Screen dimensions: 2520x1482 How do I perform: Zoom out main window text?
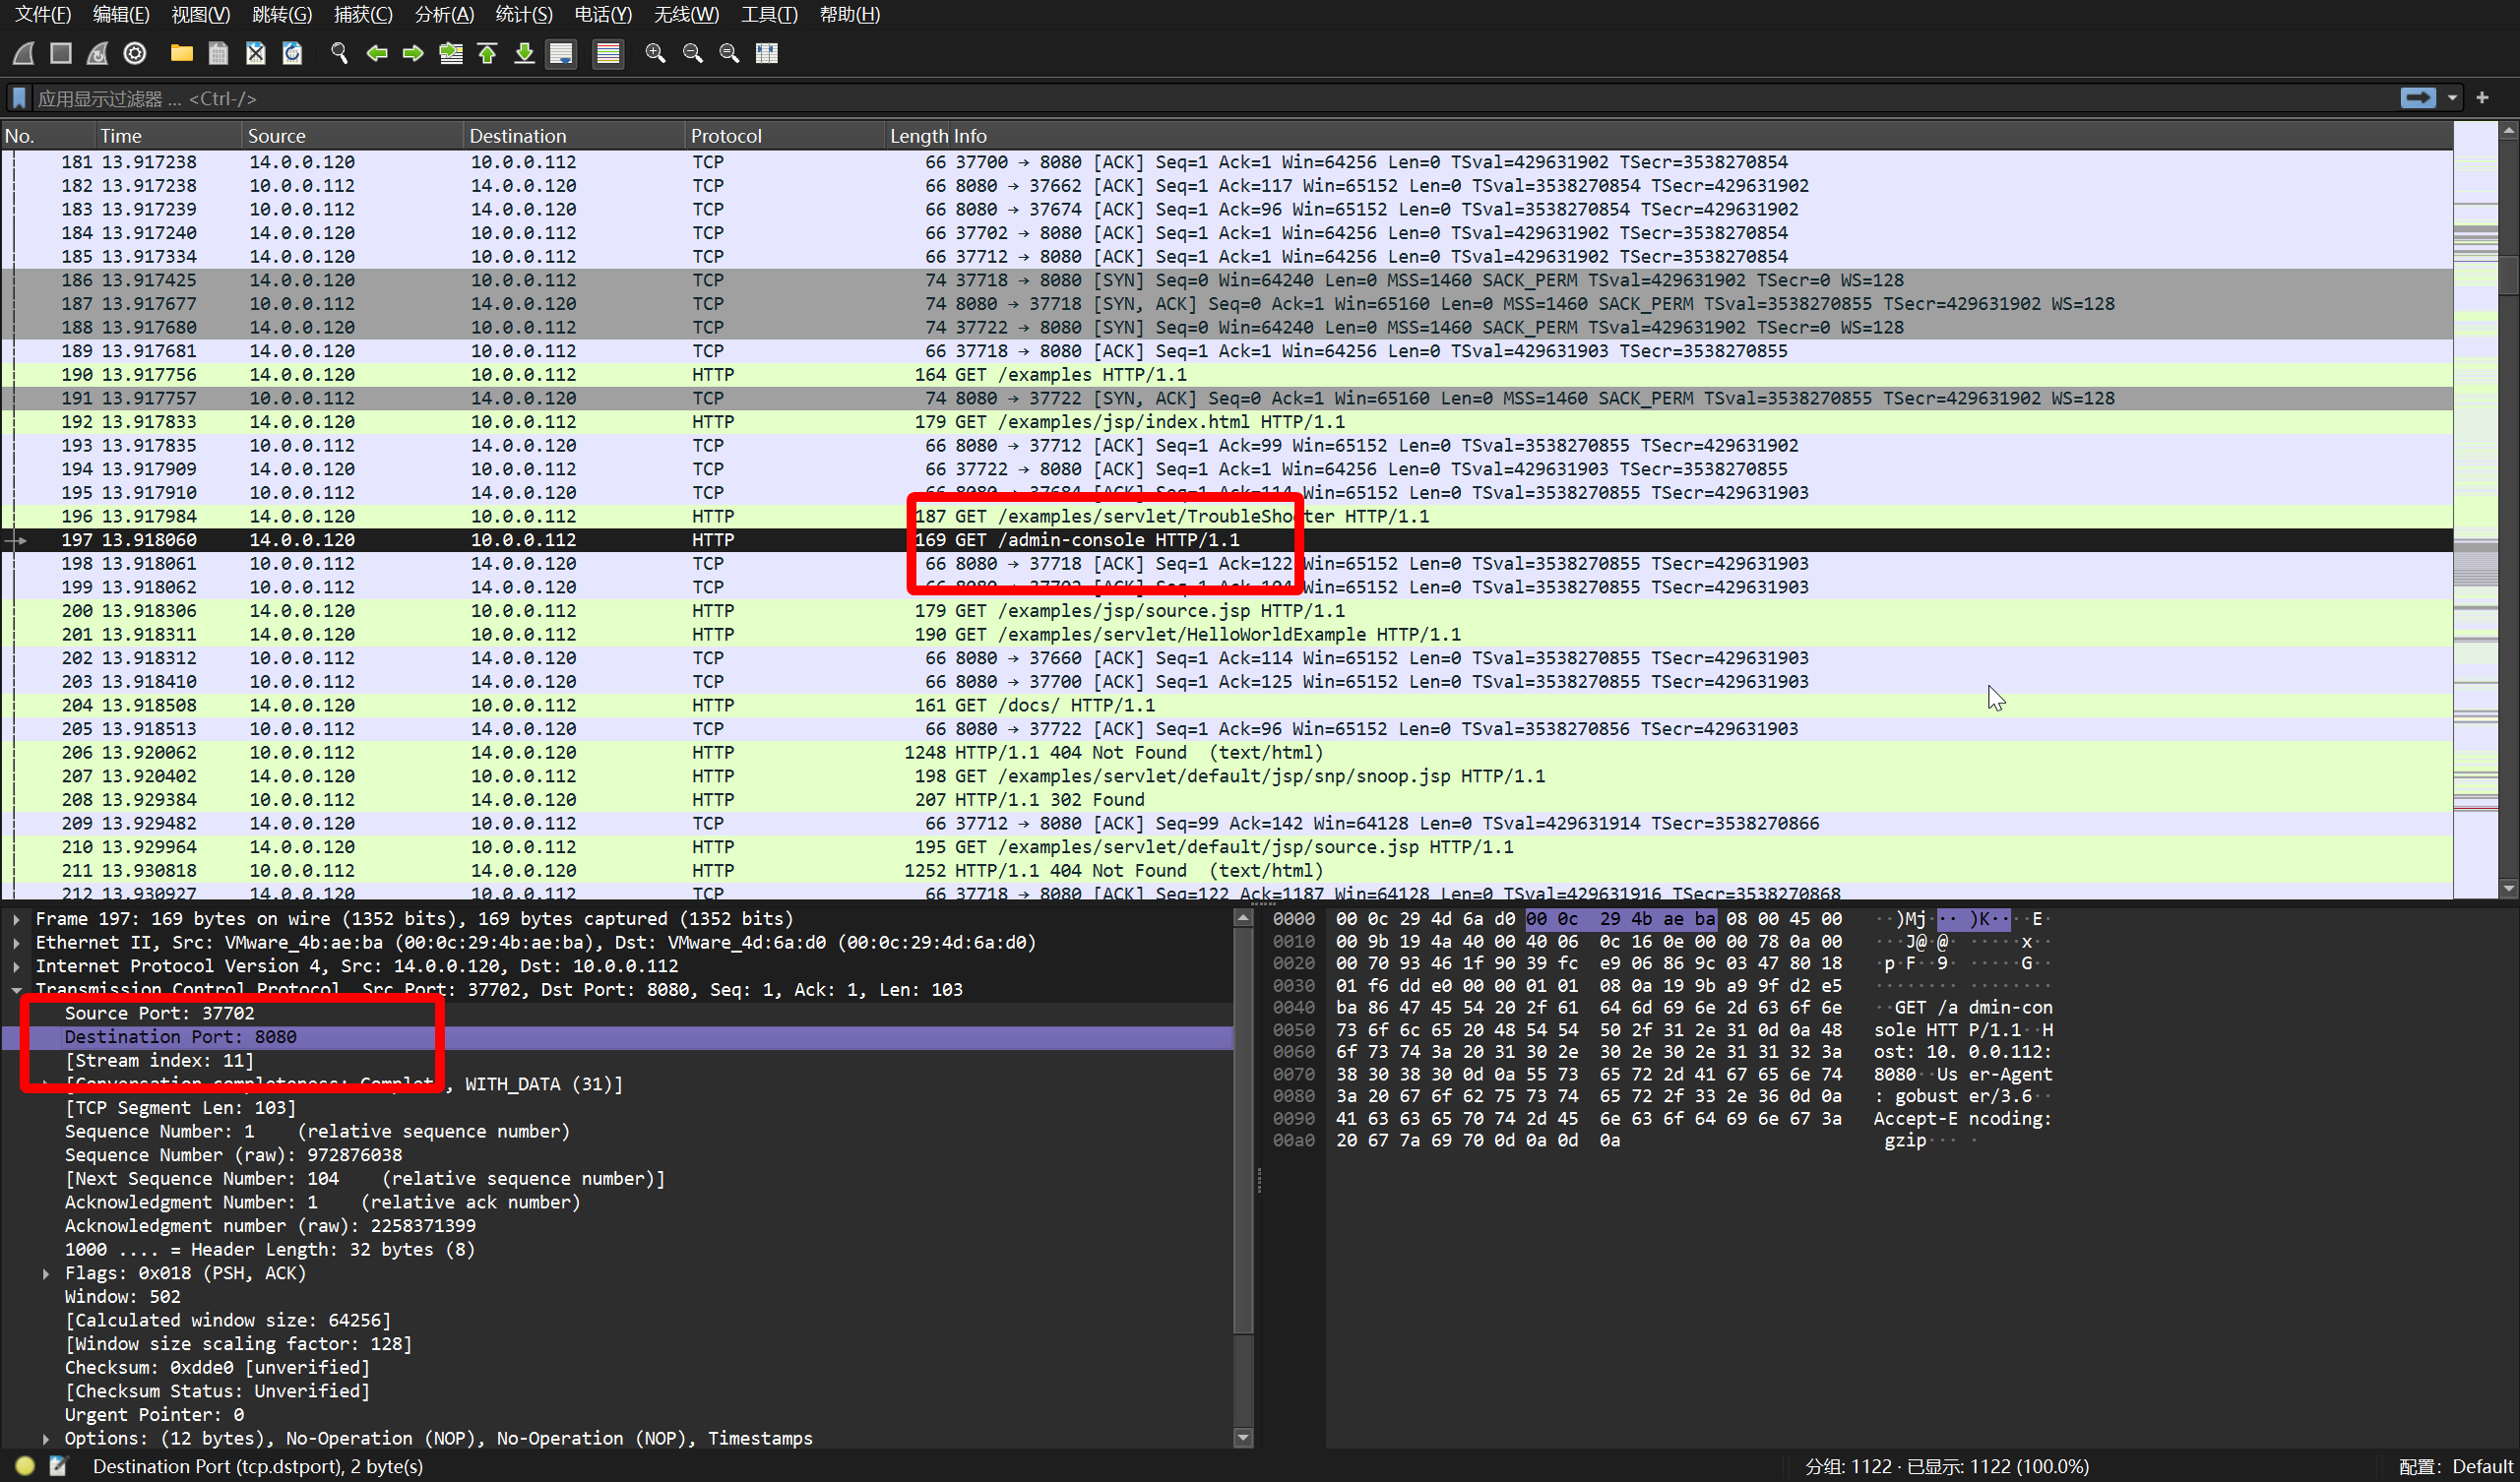point(692,53)
